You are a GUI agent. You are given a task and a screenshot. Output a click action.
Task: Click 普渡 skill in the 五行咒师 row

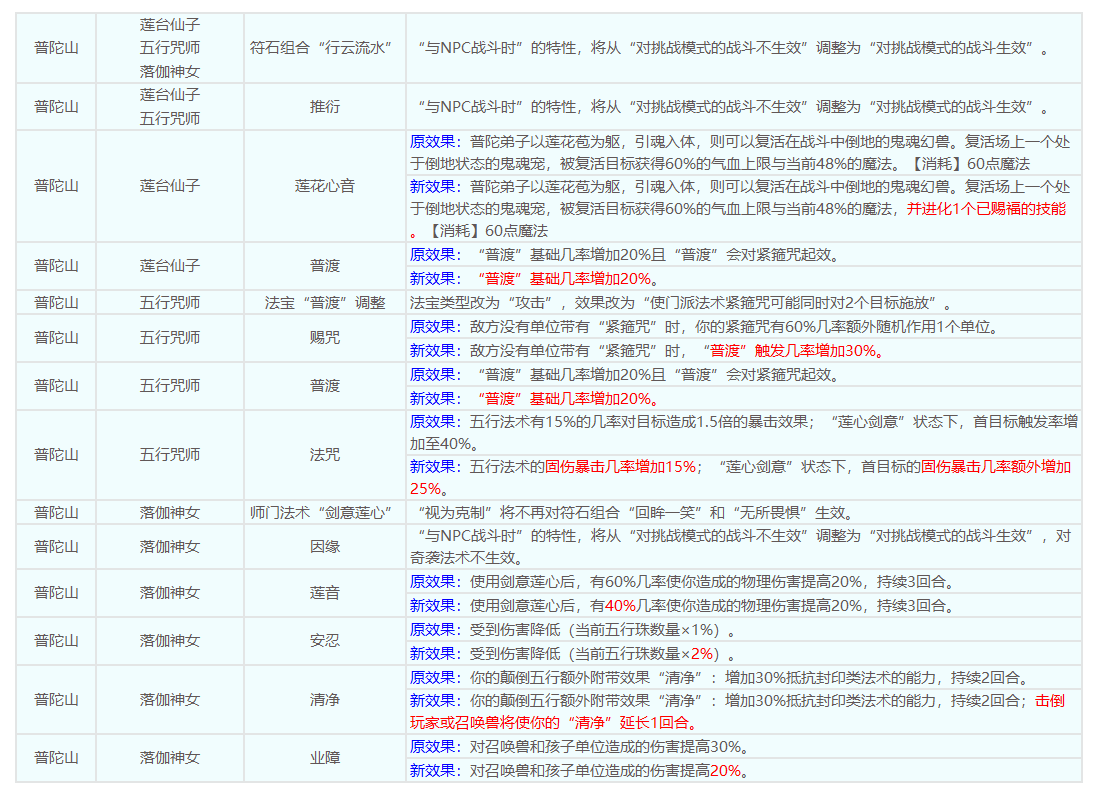pos(325,386)
